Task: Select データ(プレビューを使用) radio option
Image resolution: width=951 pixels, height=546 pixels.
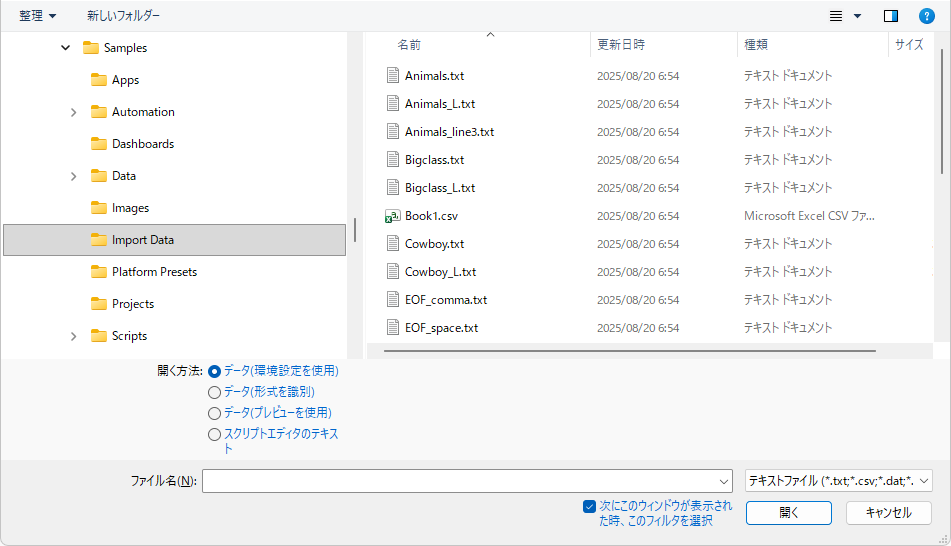Action: click(214, 414)
